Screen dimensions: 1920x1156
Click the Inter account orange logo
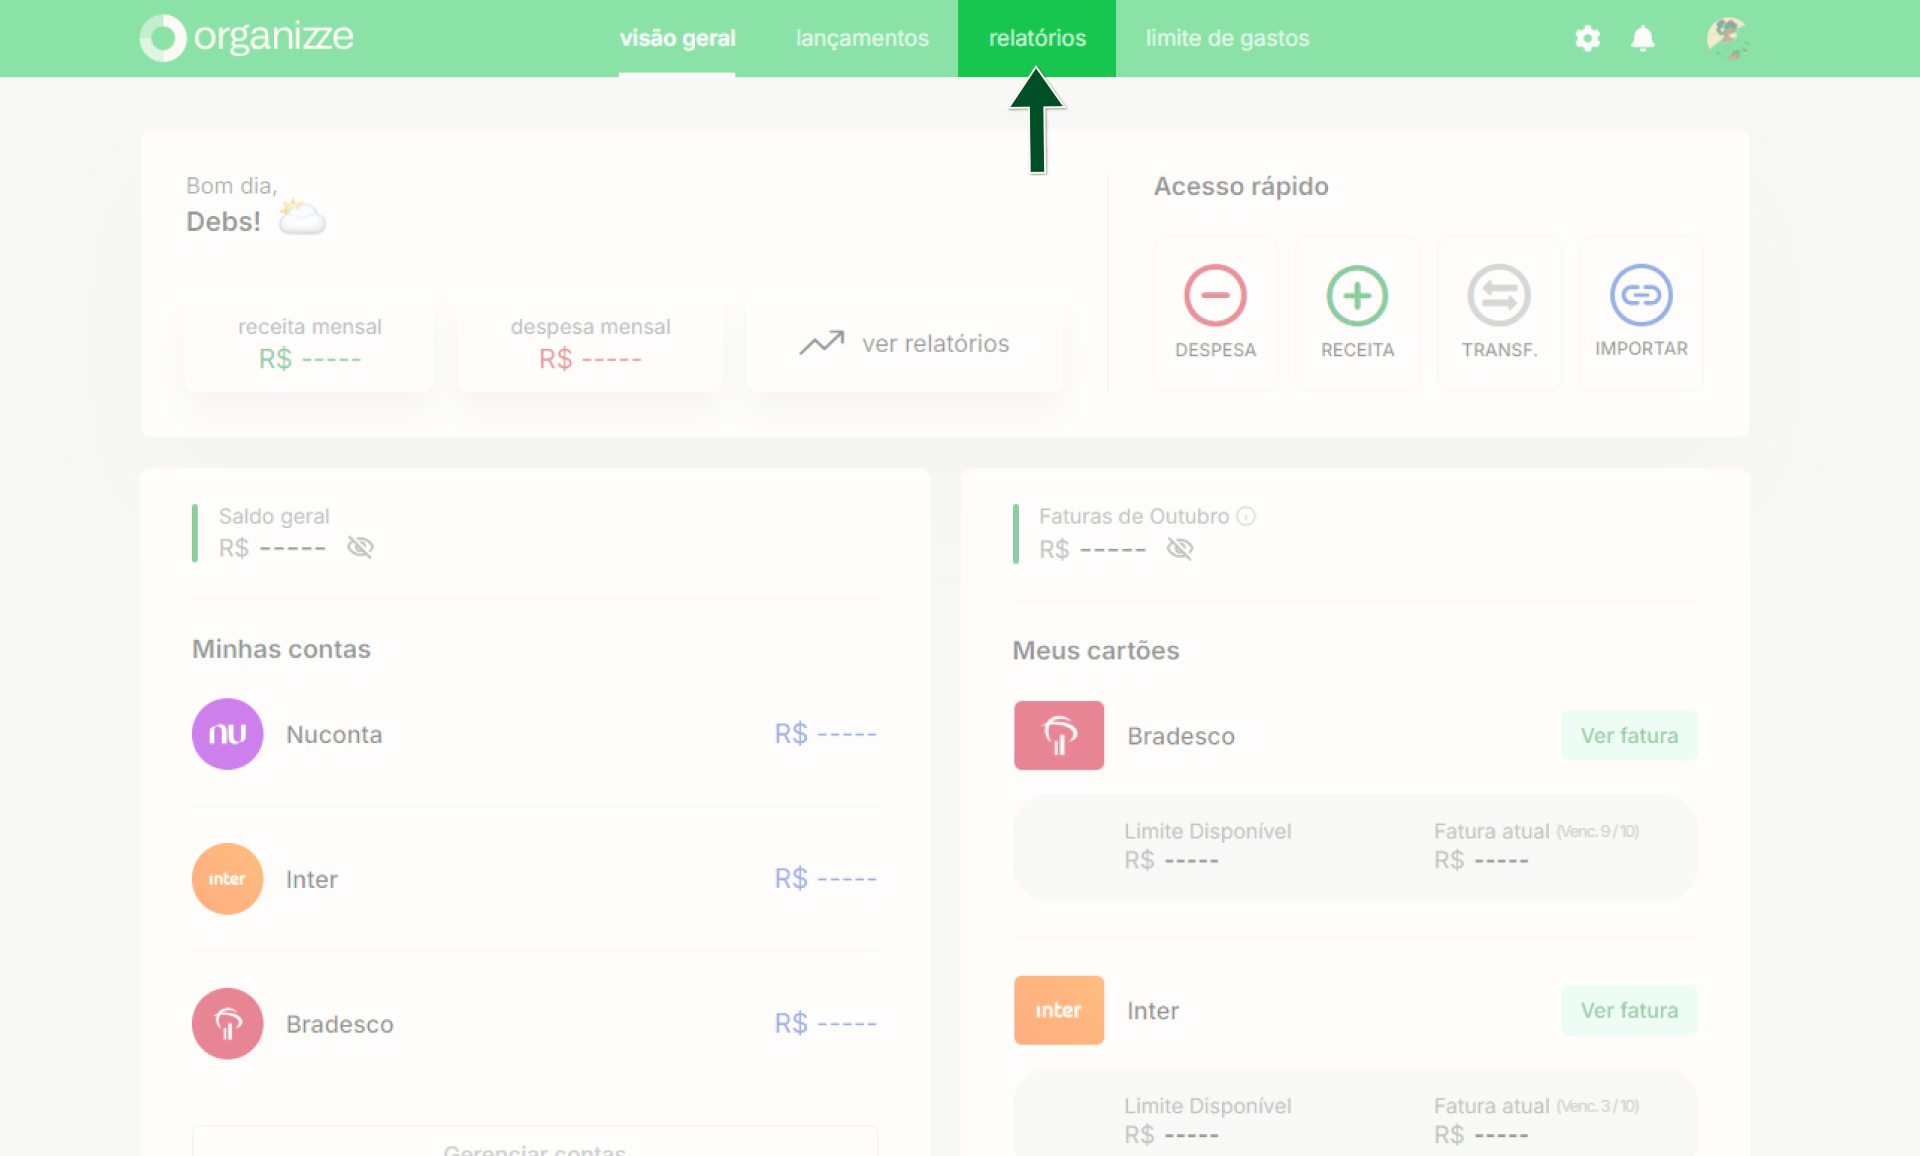227,879
